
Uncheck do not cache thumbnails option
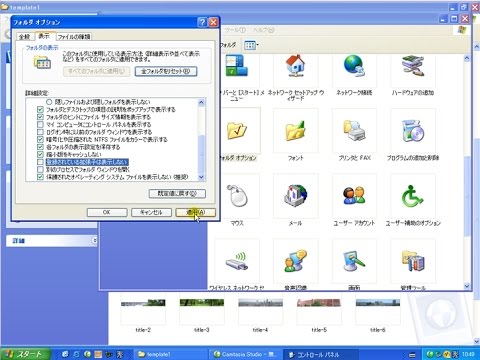(40, 154)
